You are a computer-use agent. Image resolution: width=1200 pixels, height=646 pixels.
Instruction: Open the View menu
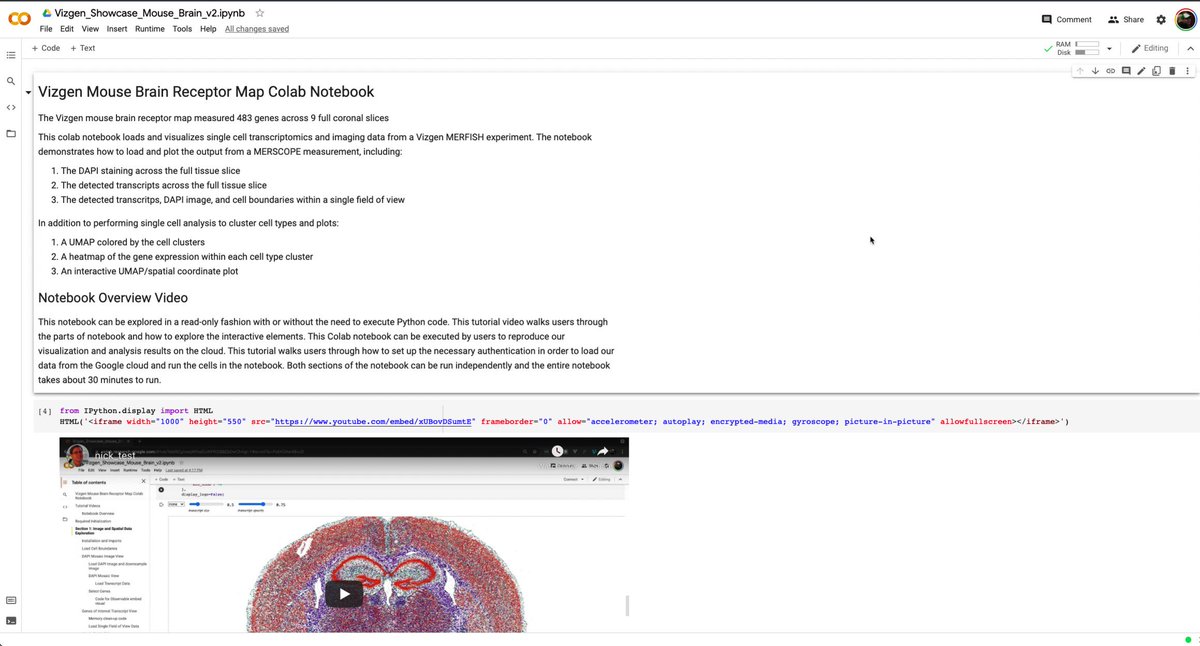point(90,29)
